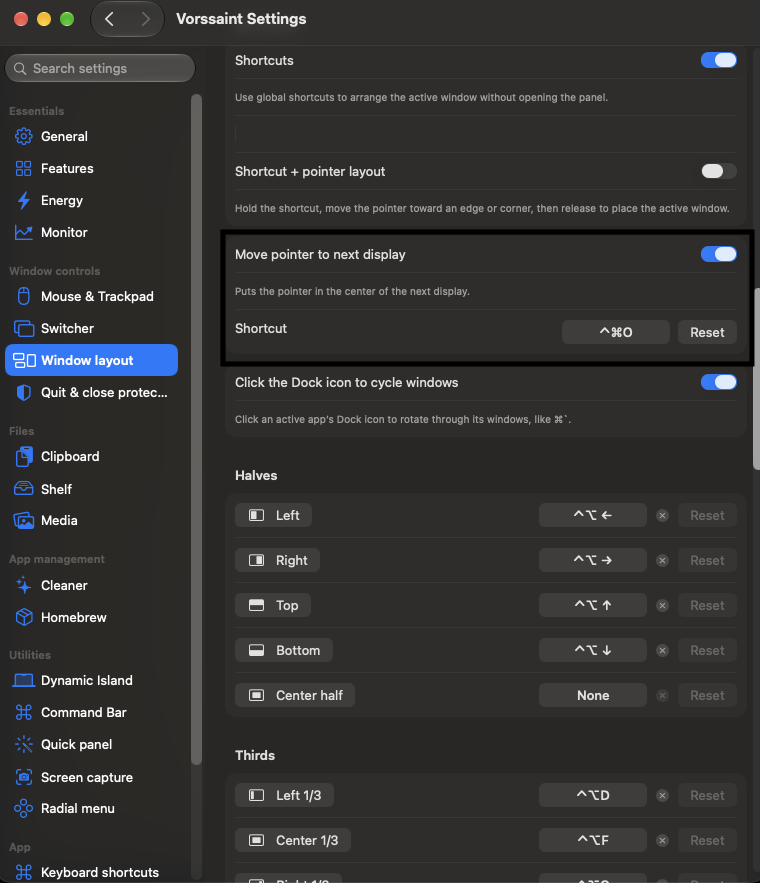This screenshot has height=883, width=760.
Task: Go forward with the right chevron
Action: coord(145,19)
